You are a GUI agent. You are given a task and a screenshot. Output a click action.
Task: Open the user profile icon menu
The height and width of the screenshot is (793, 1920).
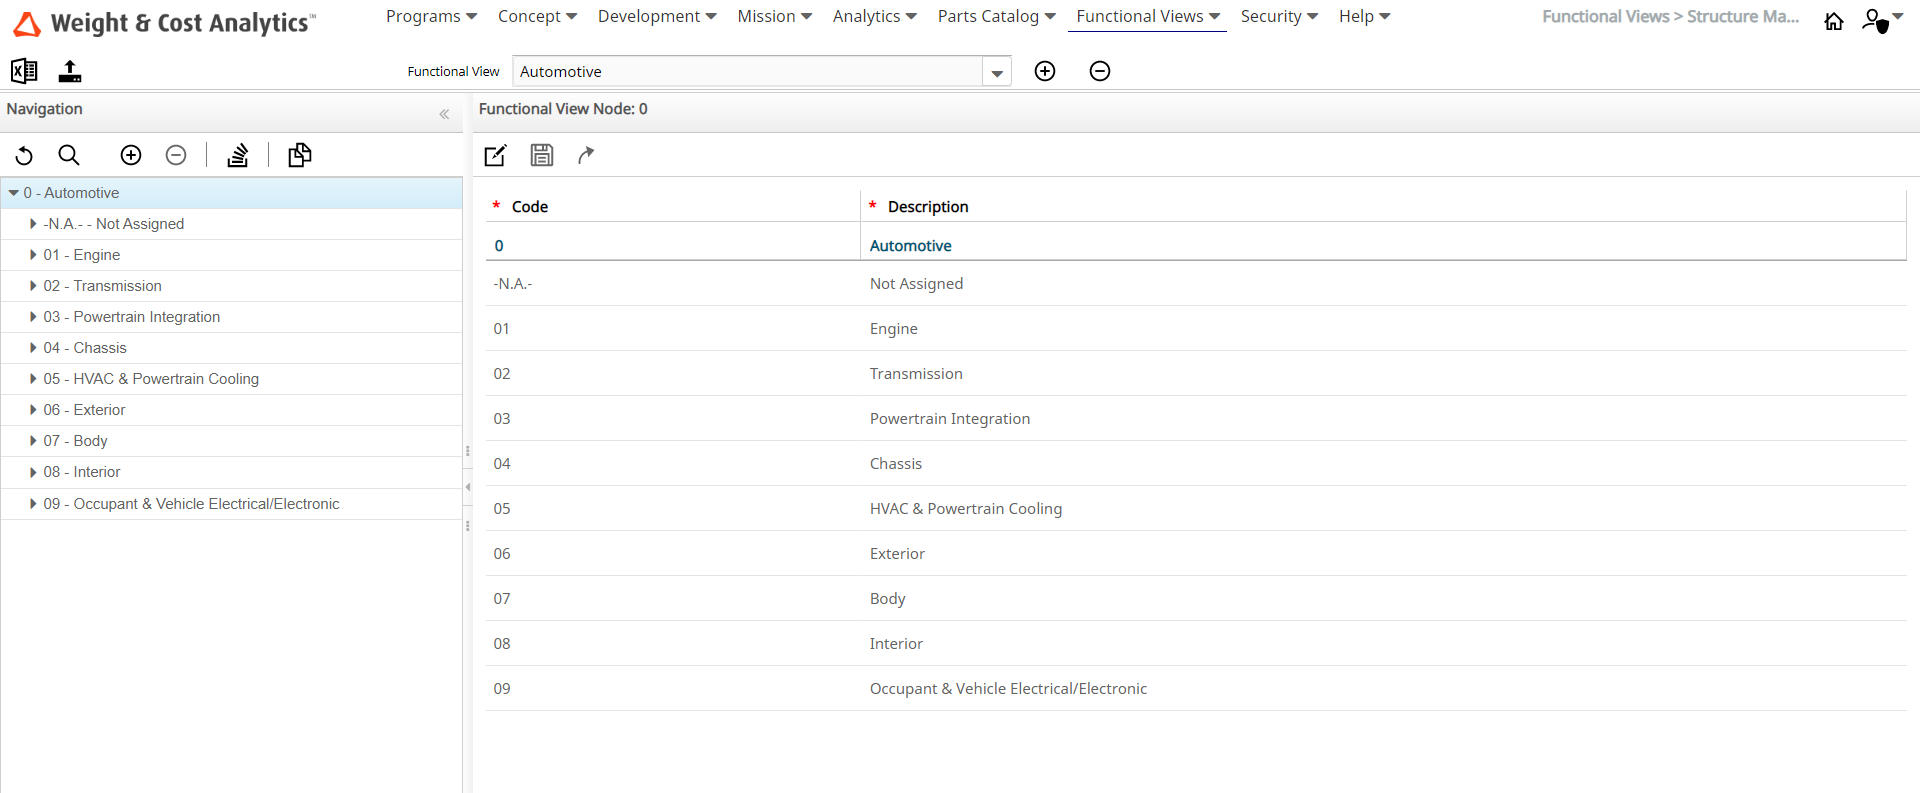(x=1880, y=20)
